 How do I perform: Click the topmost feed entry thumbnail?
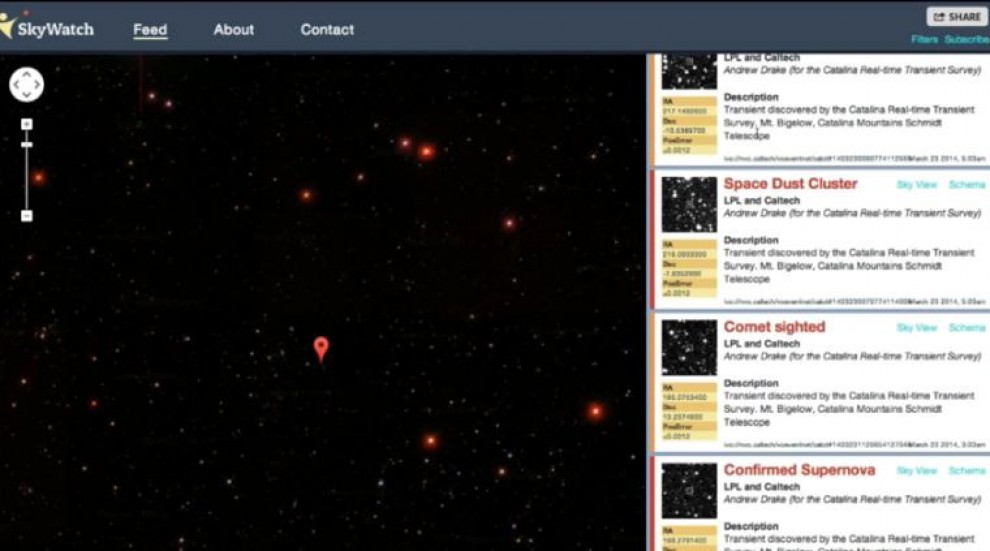(689, 71)
